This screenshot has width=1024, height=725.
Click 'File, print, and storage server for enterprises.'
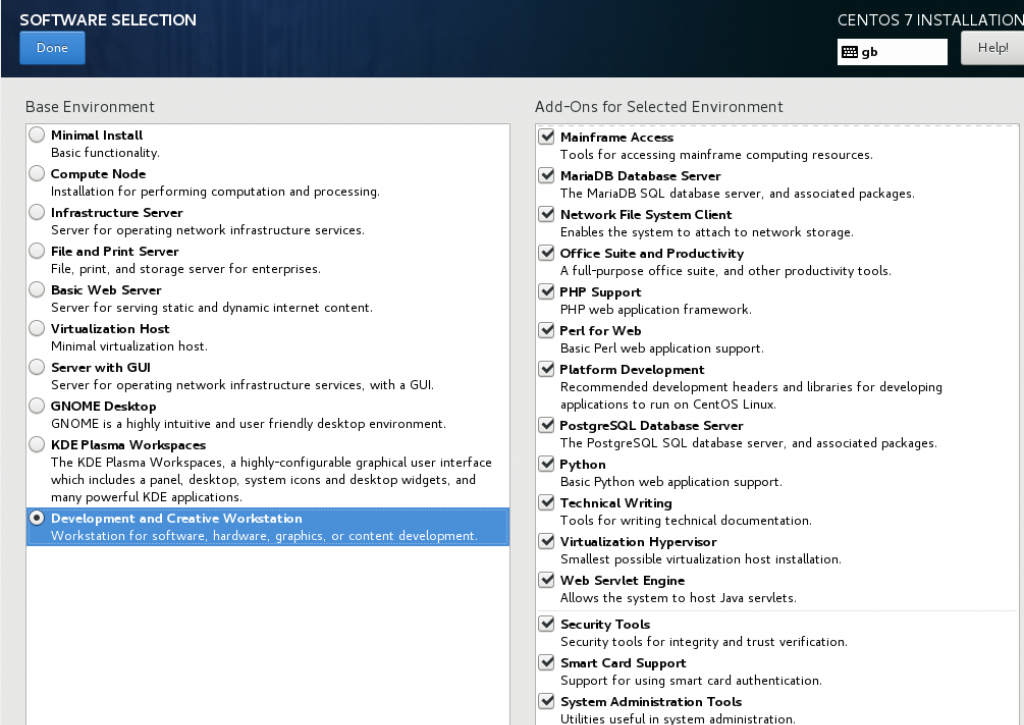coord(186,269)
